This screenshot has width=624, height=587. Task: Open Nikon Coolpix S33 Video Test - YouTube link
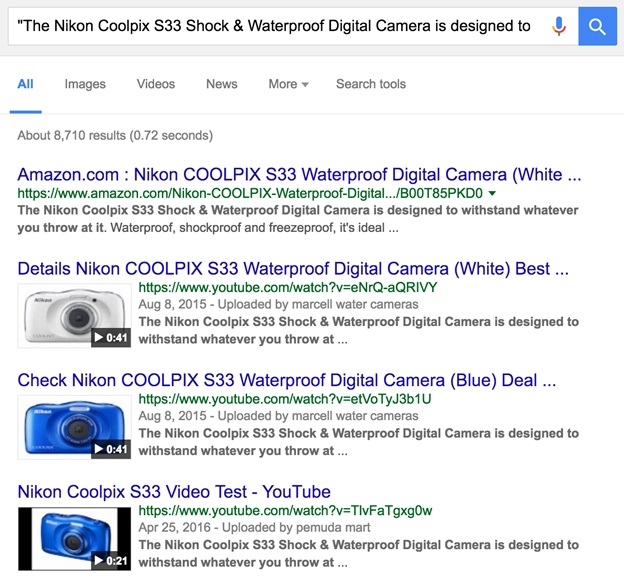pyautogui.click(x=174, y=492)
